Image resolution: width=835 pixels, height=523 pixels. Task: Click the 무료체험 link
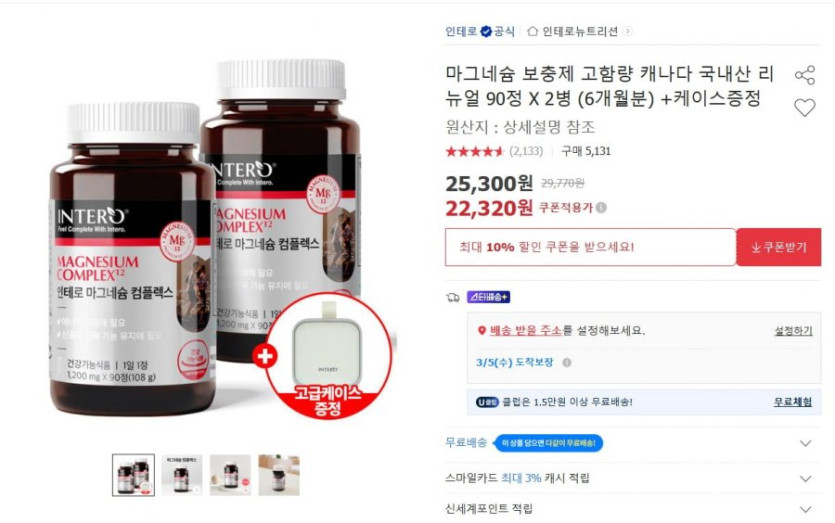793,402
